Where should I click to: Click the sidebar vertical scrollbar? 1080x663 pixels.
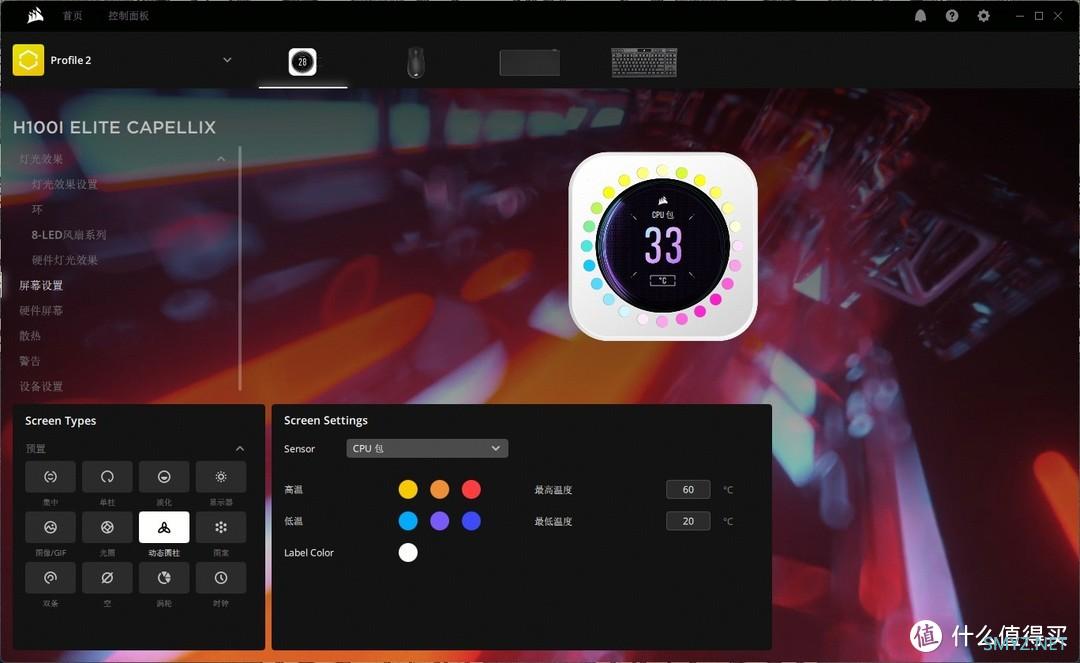point(240,269)
